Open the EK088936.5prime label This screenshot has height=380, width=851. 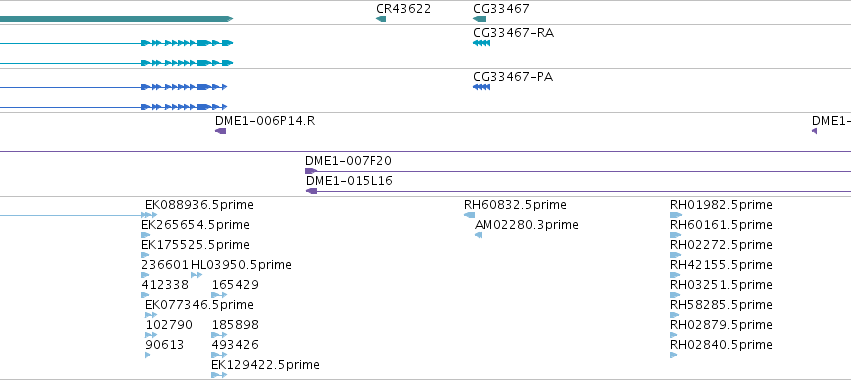pos(199,205)
